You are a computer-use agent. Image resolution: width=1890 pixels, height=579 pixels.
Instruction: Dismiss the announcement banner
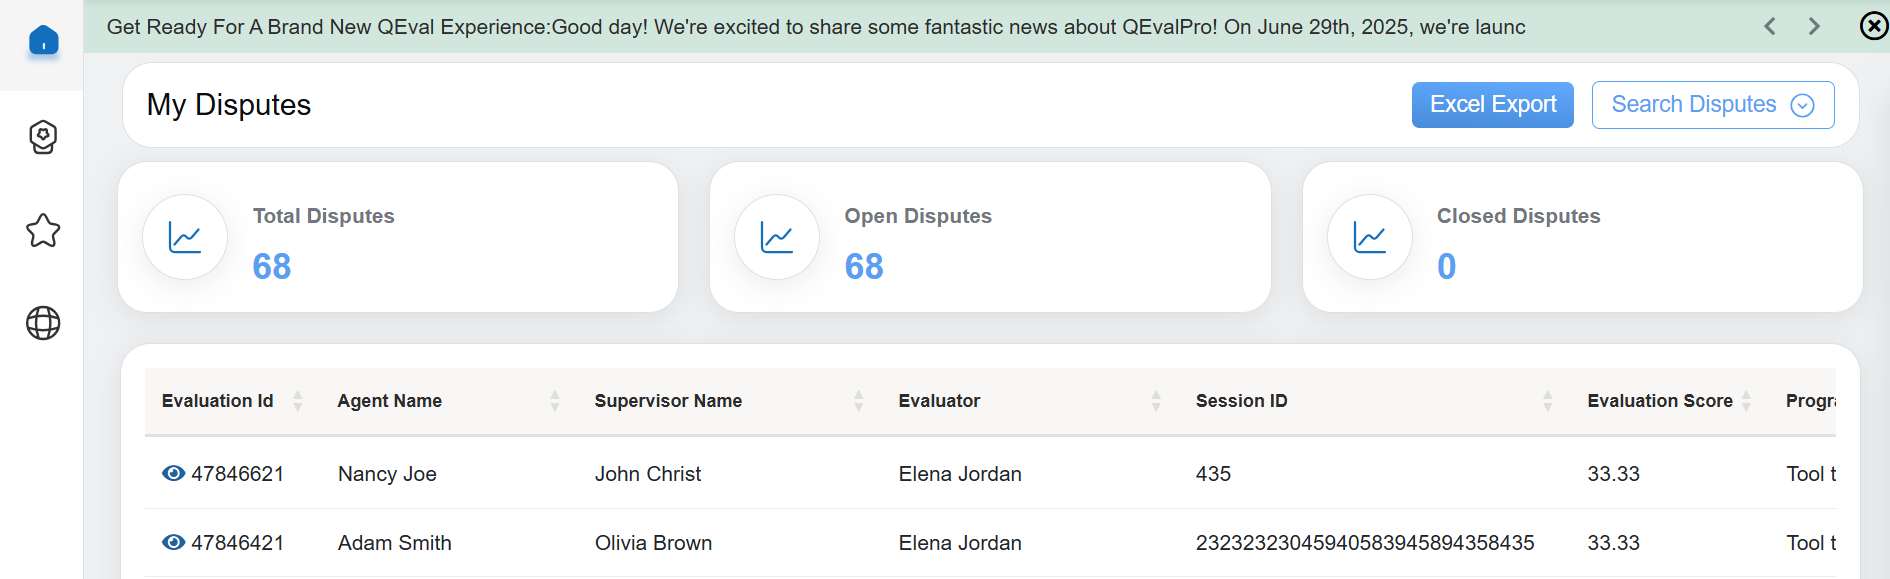coord(1873,26)
